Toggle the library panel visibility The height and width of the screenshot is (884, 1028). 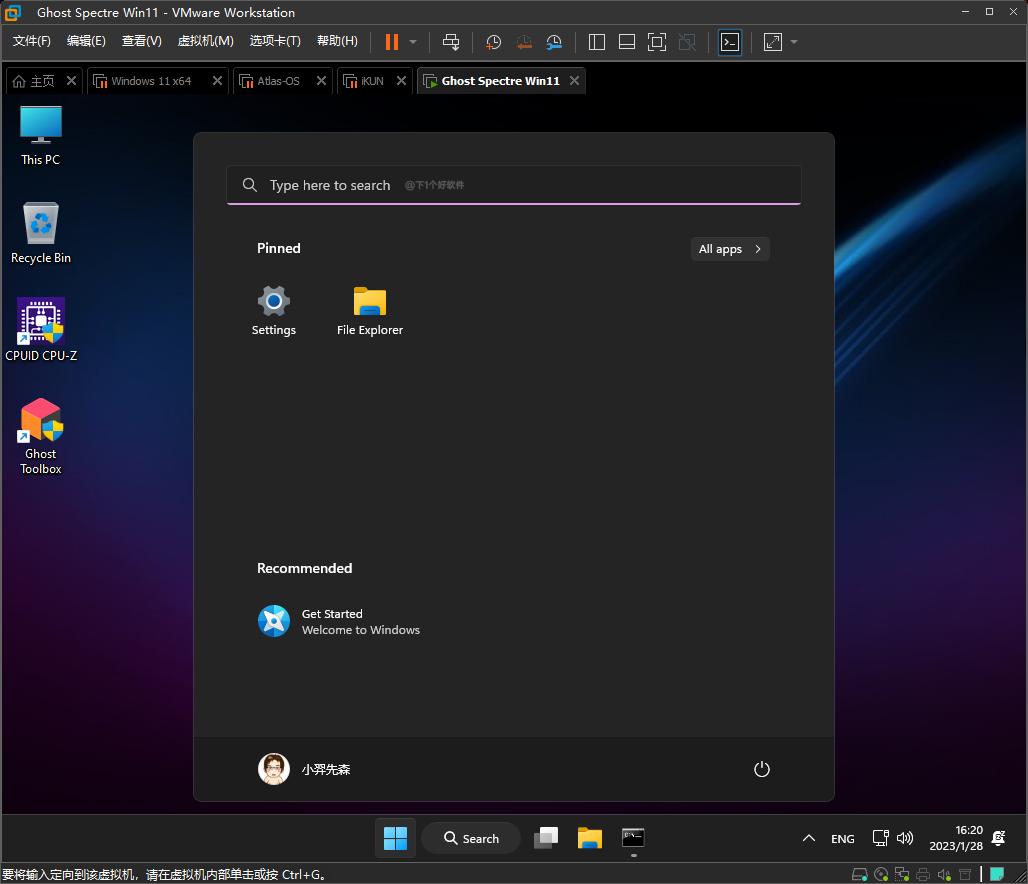click(596, 42)
